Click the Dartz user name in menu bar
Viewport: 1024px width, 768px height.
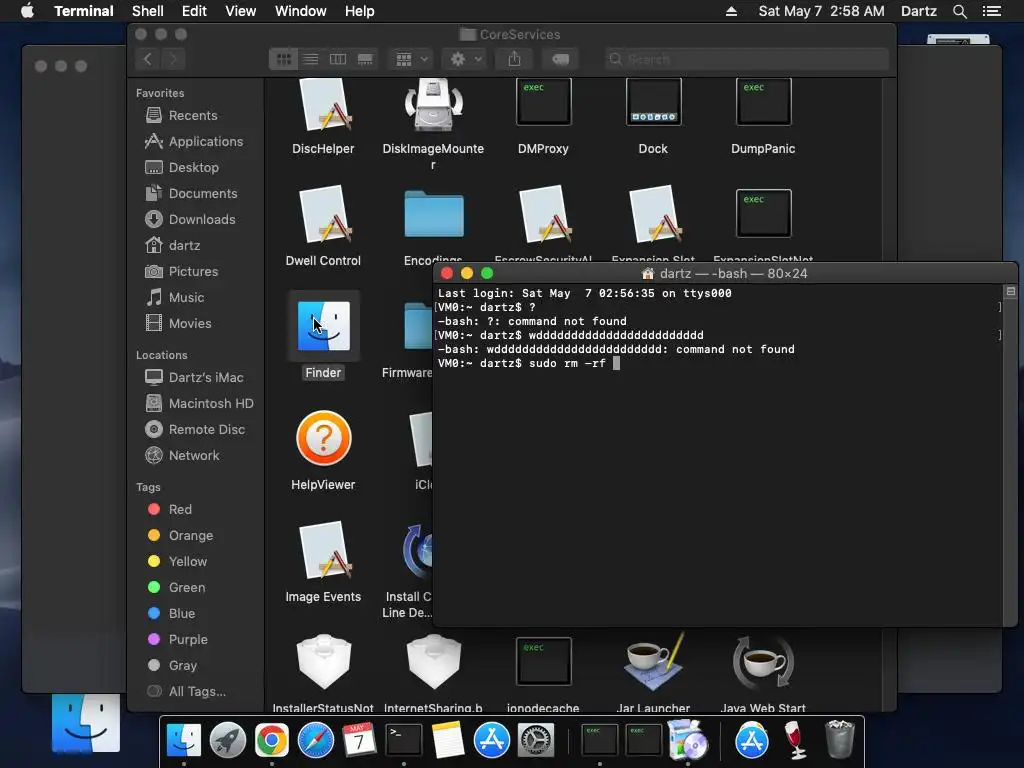pyautogui.click(x=918, y=11)
